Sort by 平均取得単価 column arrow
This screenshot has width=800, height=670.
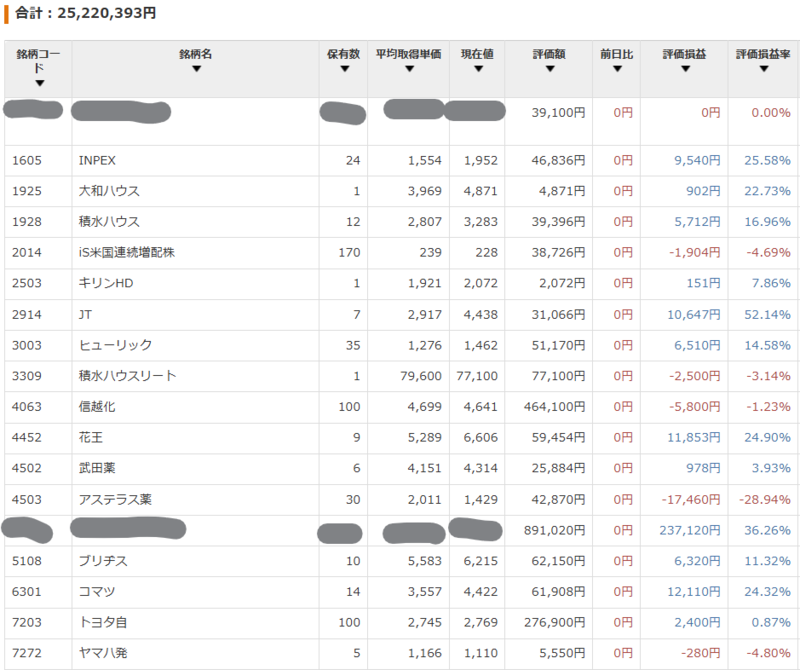click(x=409, y=69)
